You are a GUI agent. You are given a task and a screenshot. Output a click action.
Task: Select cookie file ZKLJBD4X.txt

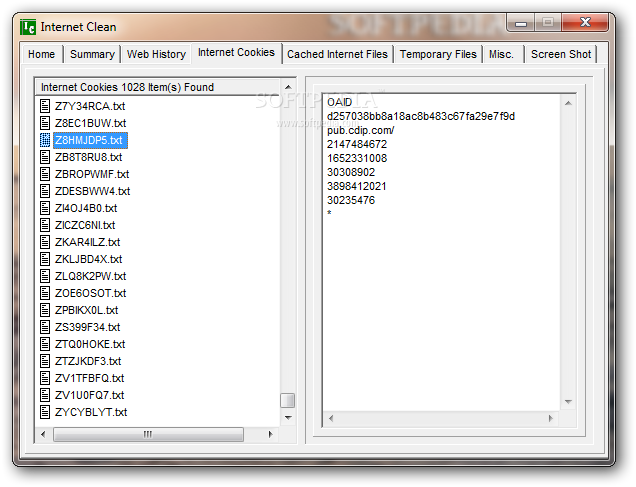pos(88,259)
